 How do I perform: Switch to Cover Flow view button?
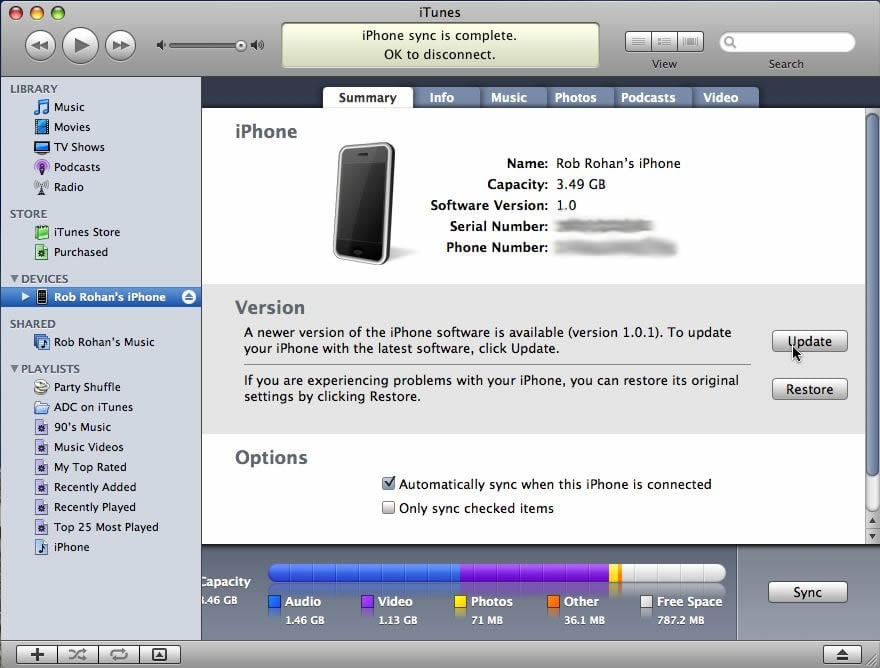click(690, 42)
